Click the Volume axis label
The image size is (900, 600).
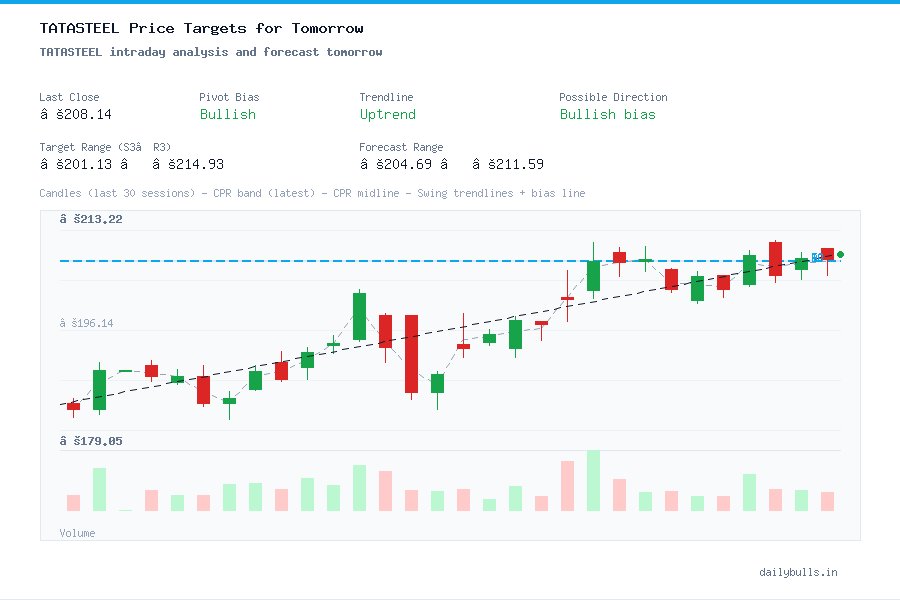tap(77, 533)
